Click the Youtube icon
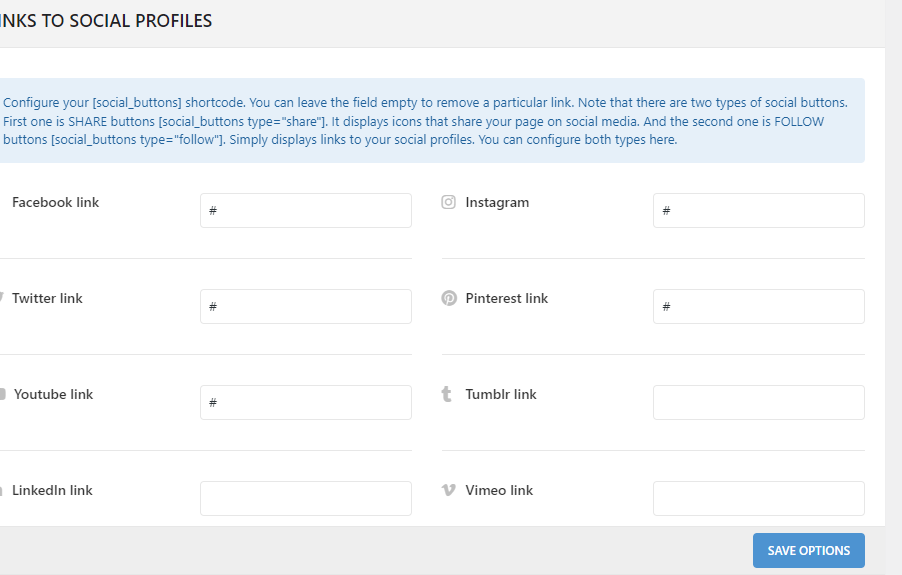The height and width of the screenshot is (575, 902). pyautogui.click(x=3, y=394)
